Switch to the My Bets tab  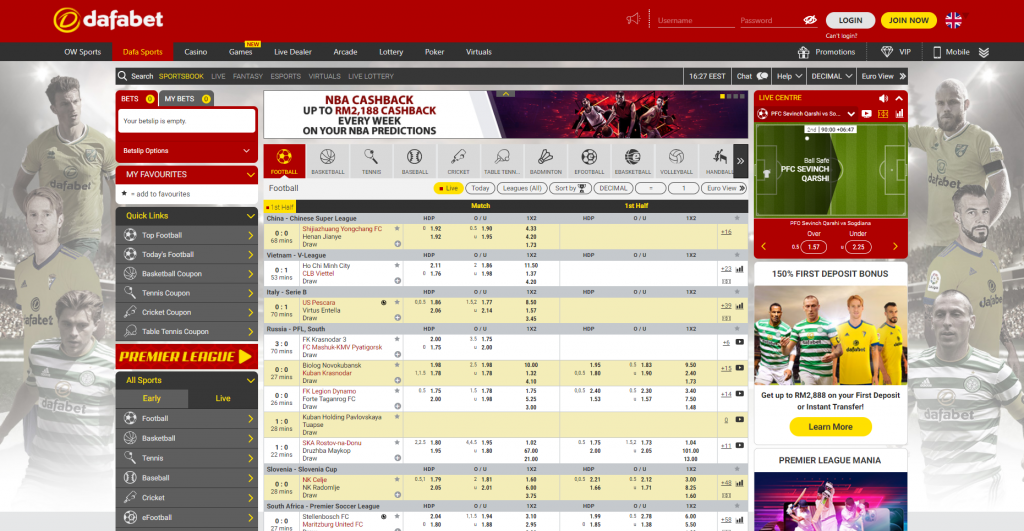click(186, 99)
